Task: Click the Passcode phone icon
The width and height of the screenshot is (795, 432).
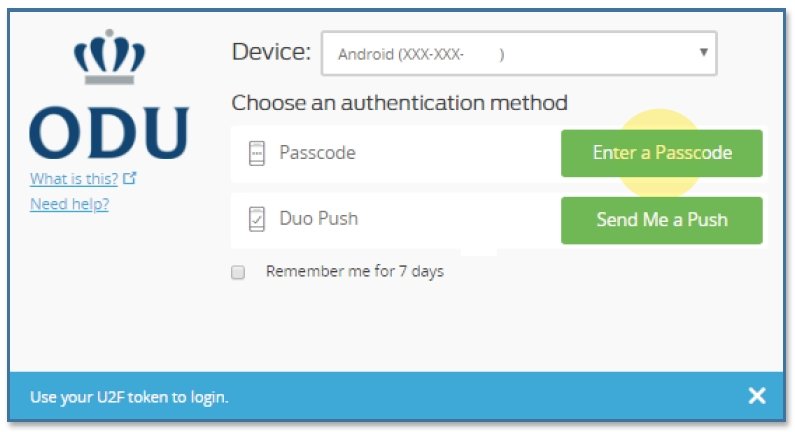Action: coord(257,154)
